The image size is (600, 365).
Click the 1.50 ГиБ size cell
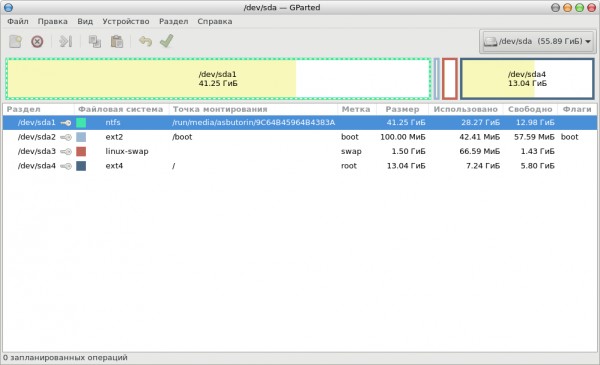[408, 152]
